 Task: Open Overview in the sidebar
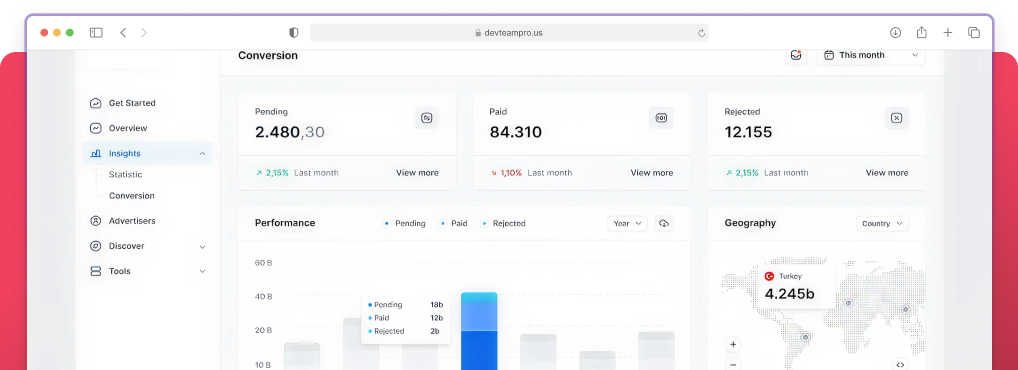[128, 129]
